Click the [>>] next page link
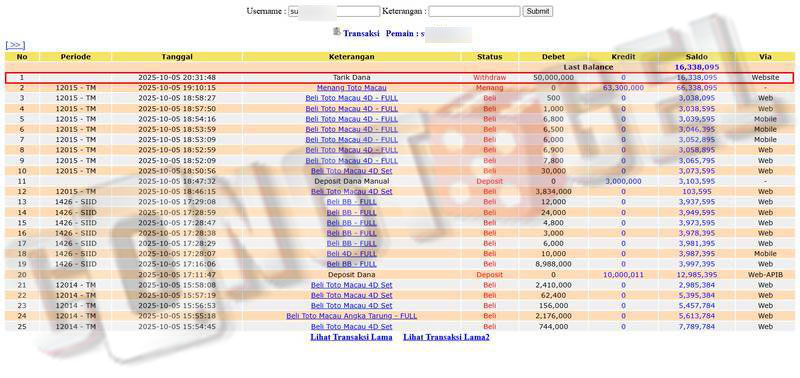The height and width of the screenshot is (378, 800). [x=15, y=45]
